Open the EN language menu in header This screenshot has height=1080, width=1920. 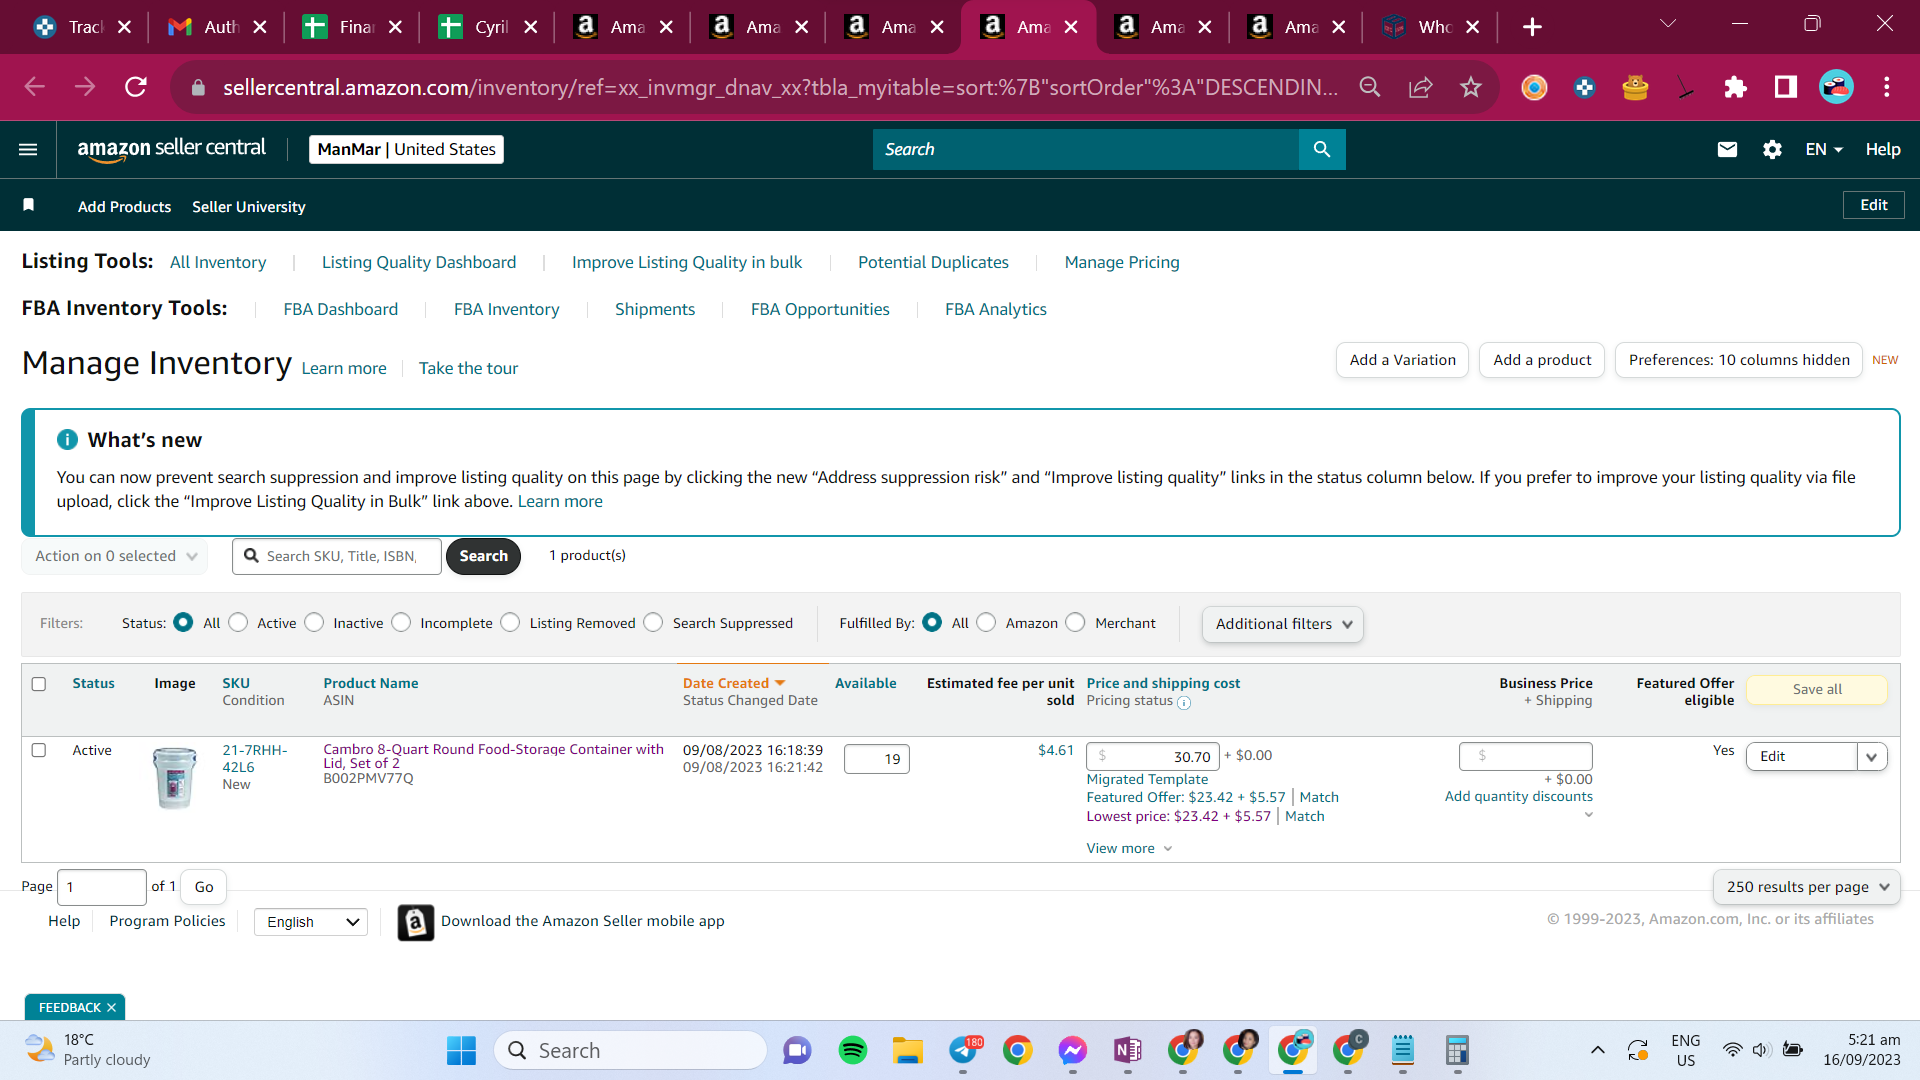point(1823,149)
